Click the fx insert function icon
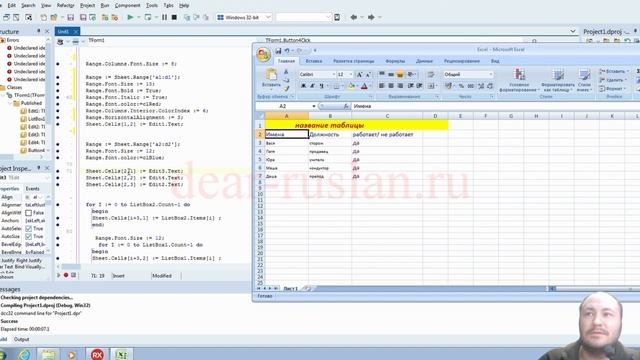640x360 pixels. (346, 106)
